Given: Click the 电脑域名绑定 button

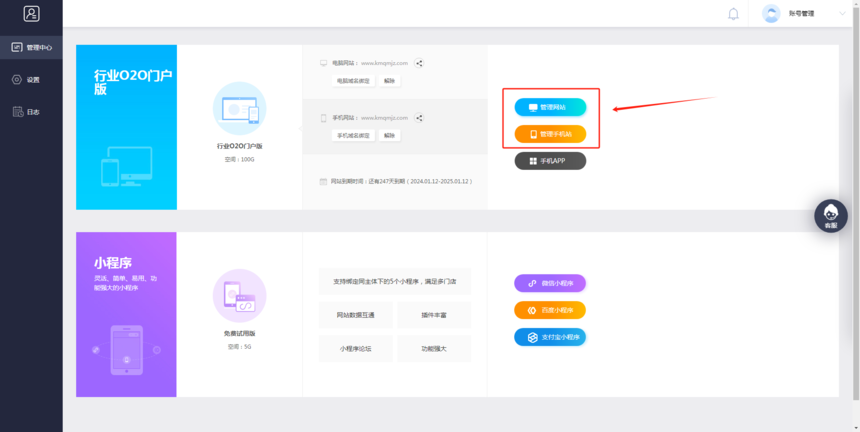Looking at the screenshot, I should tap(353, 80).
